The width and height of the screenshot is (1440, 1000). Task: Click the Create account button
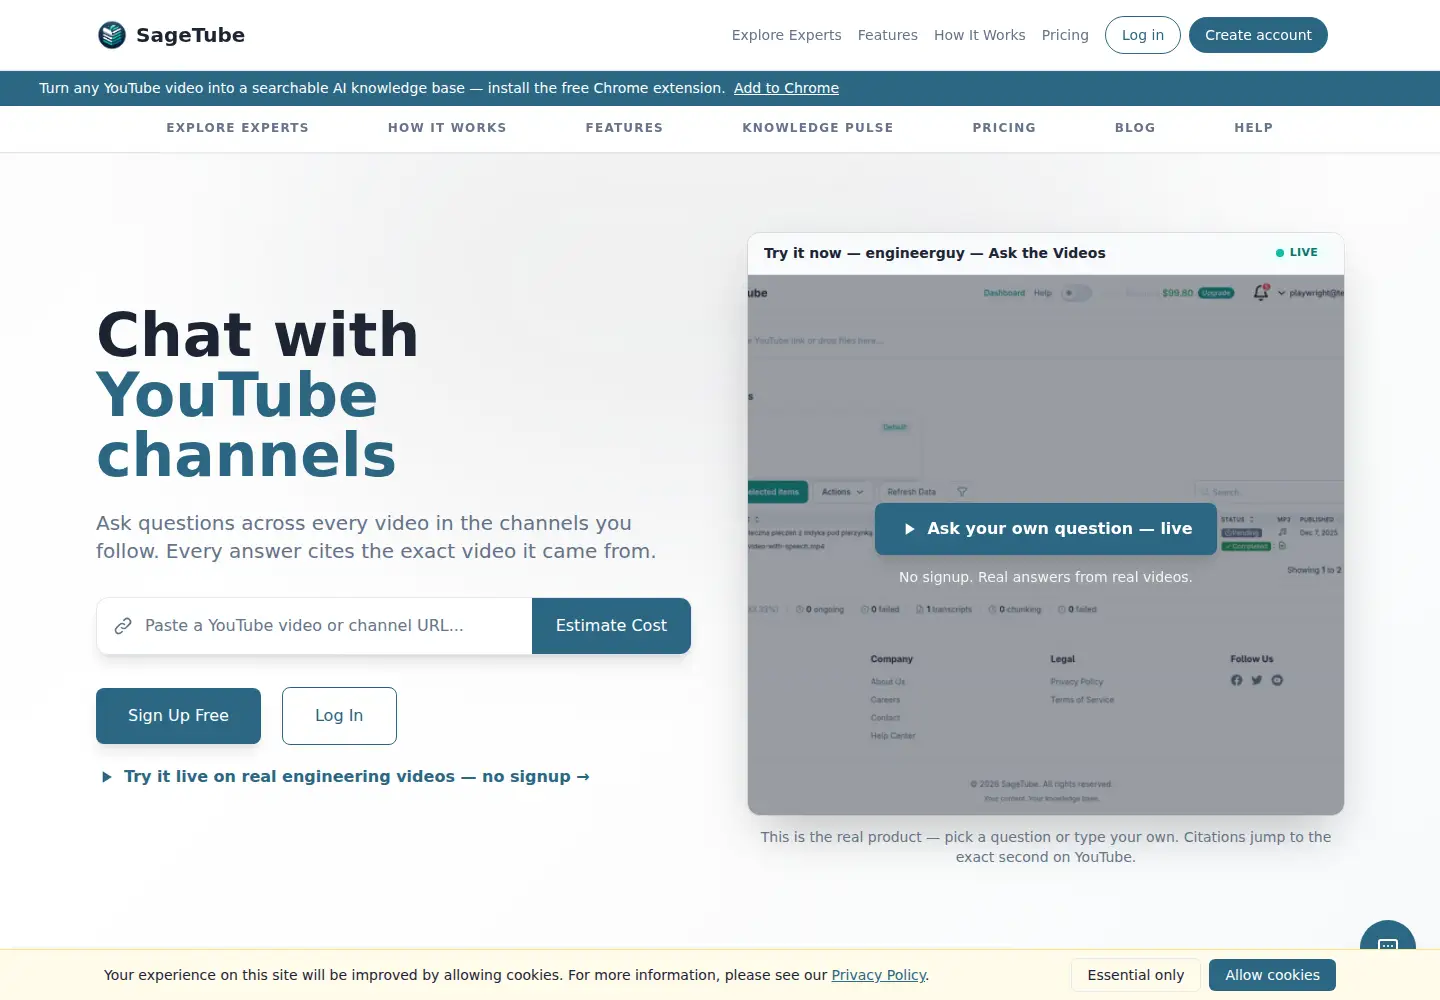pos(1258,35)
